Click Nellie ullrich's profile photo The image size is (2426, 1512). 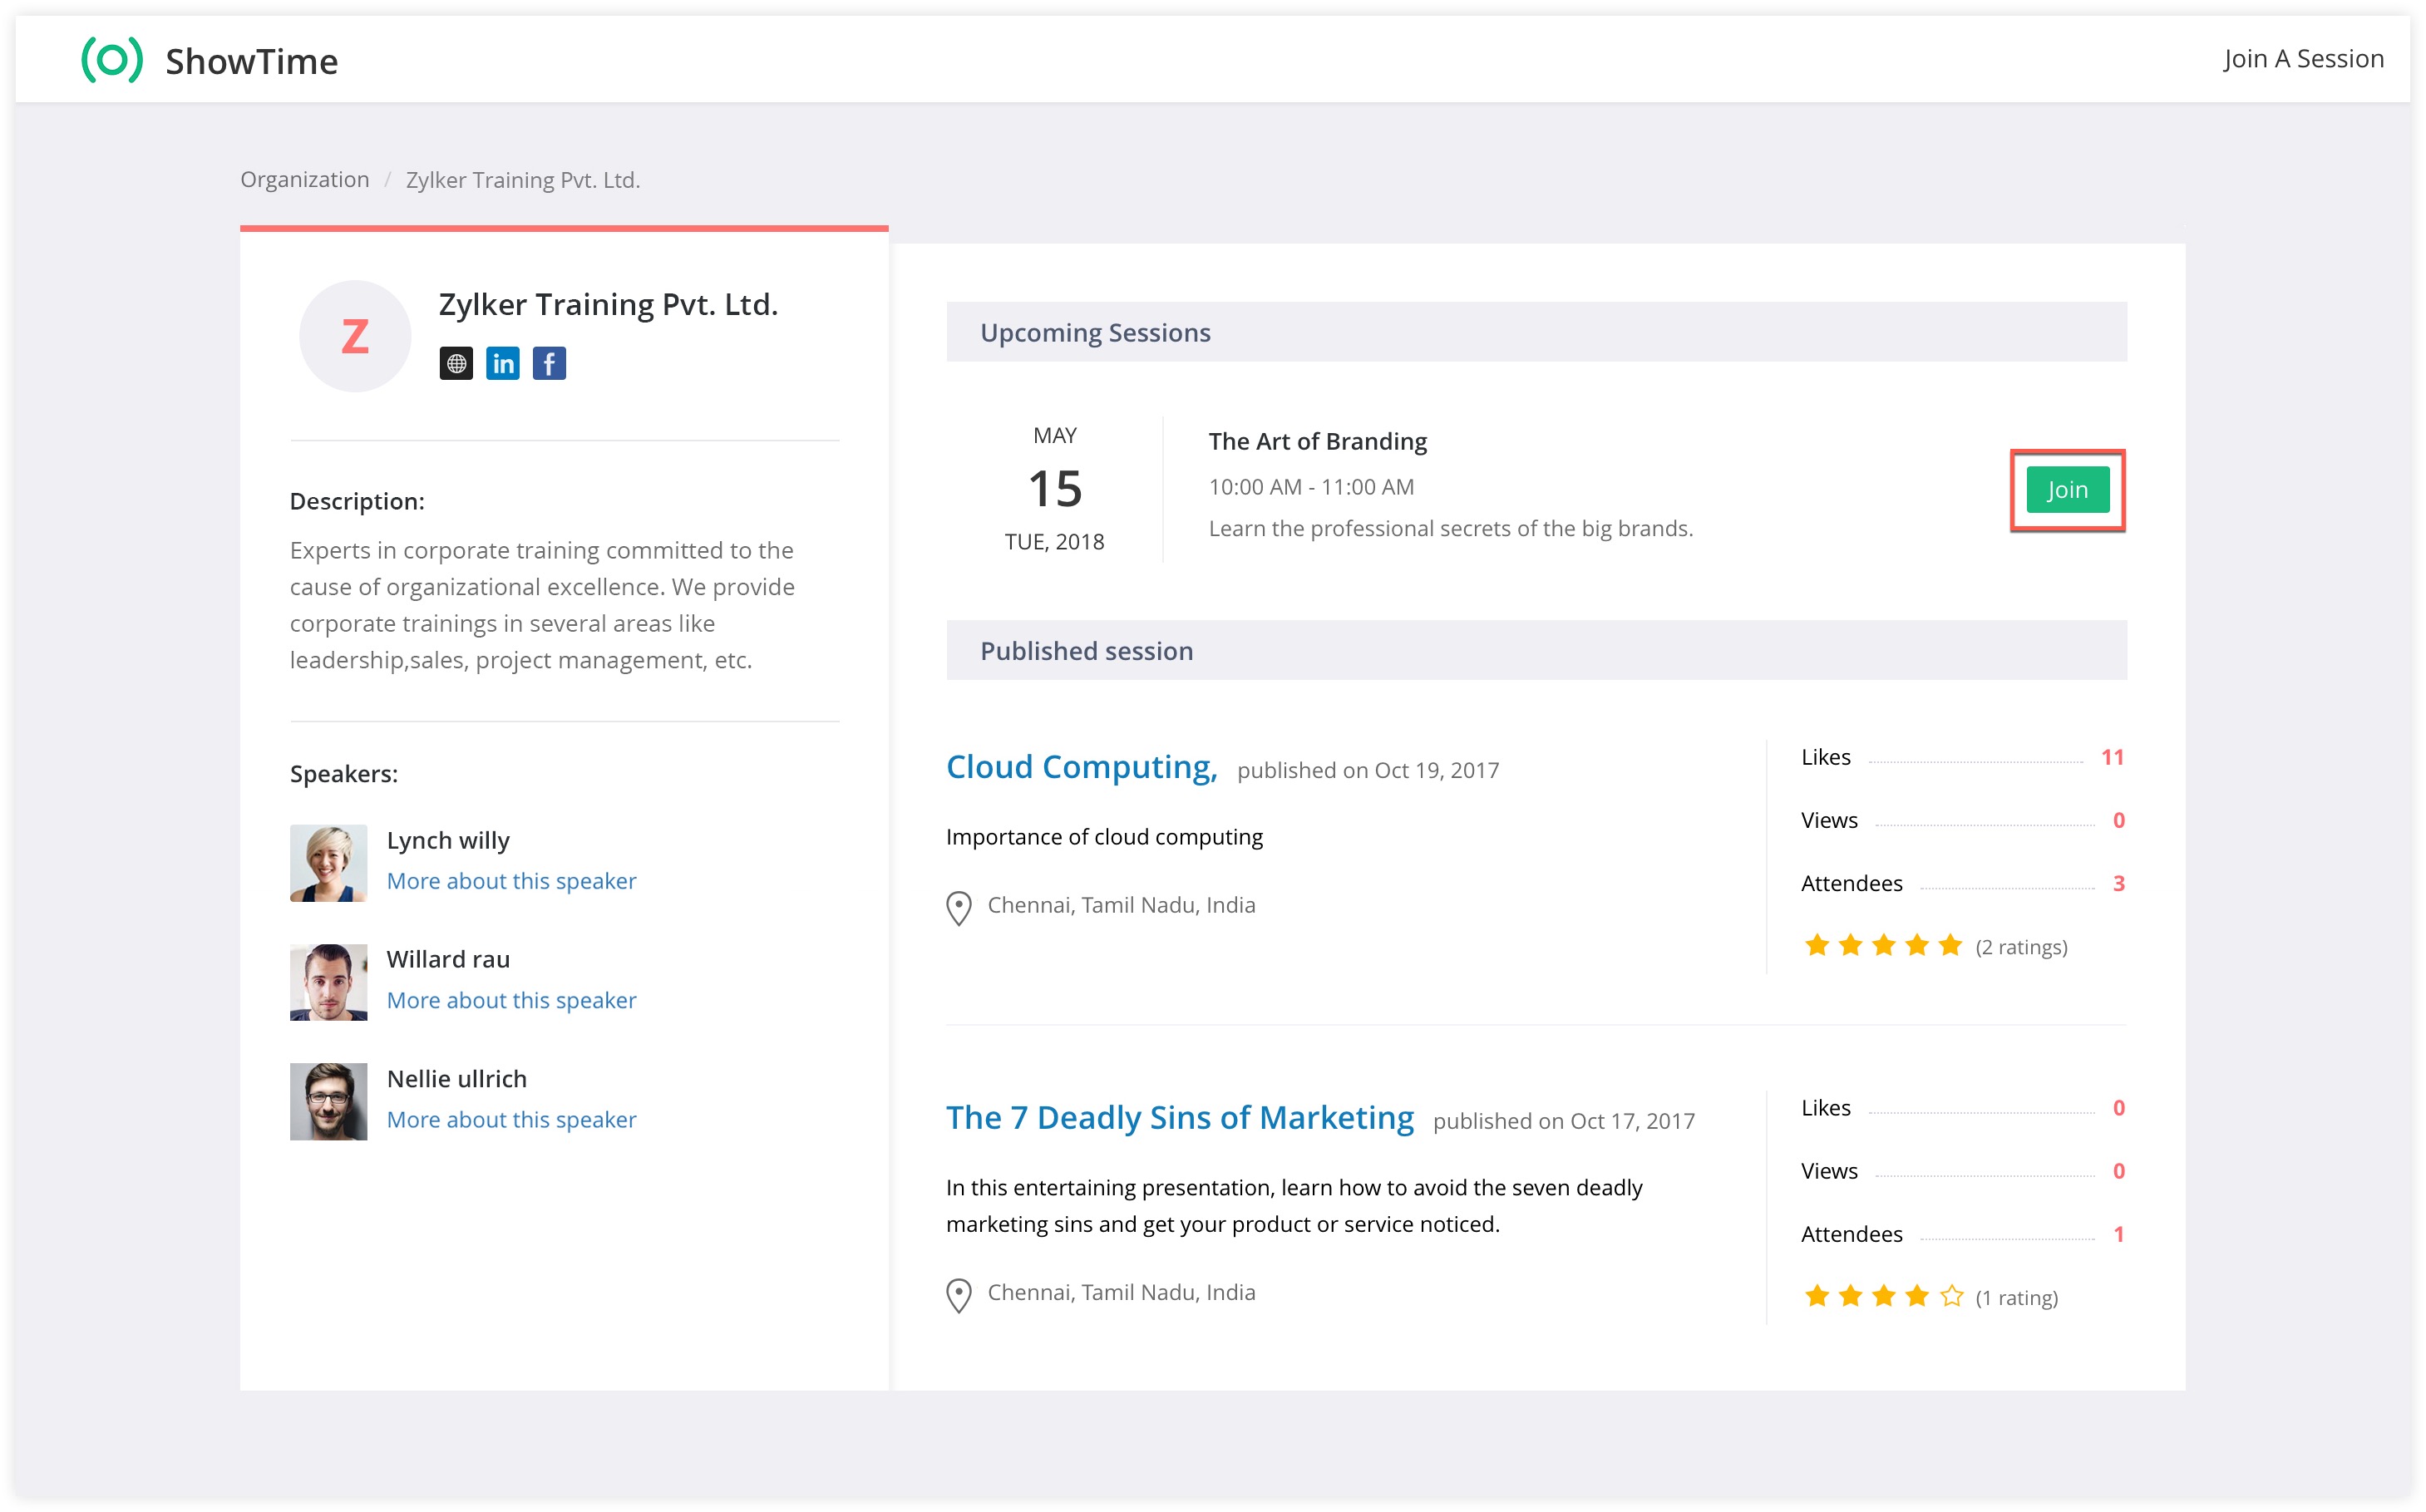328,1102
